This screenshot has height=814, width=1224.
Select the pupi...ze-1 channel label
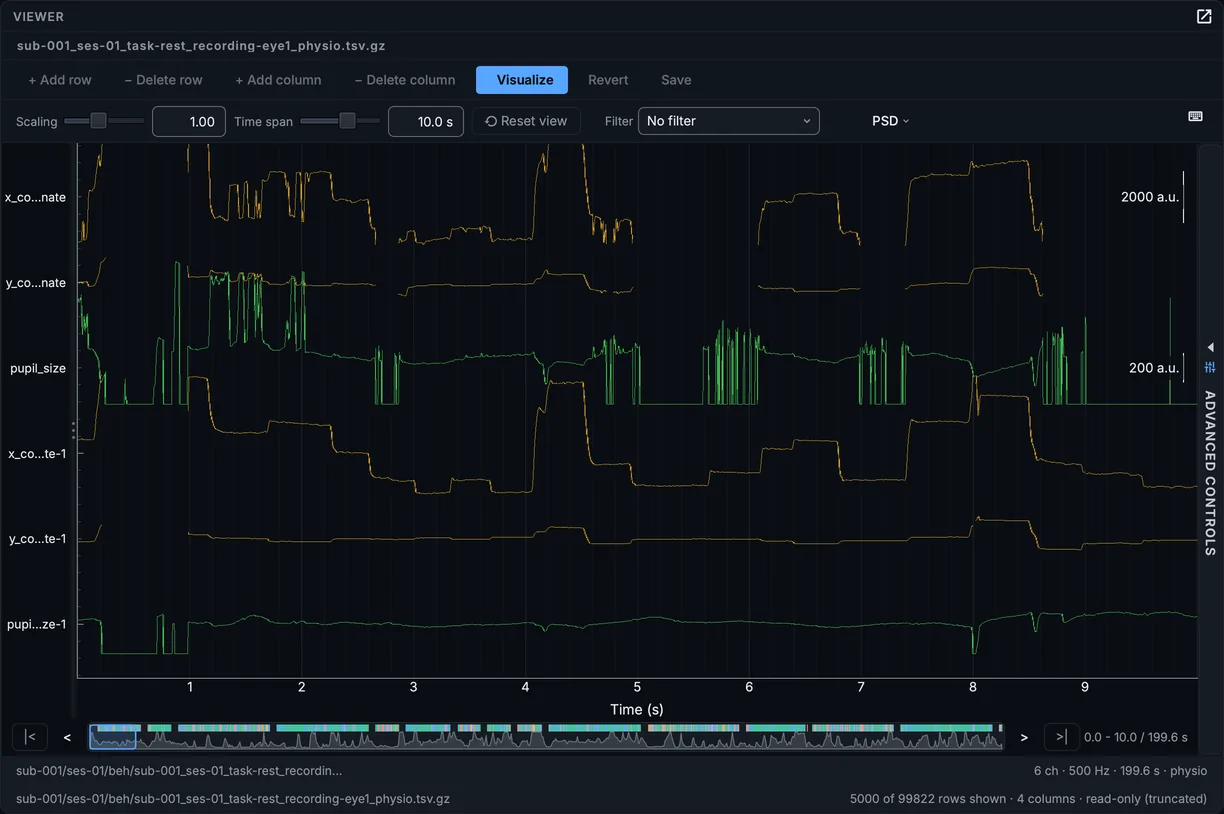tap(37, 625)
